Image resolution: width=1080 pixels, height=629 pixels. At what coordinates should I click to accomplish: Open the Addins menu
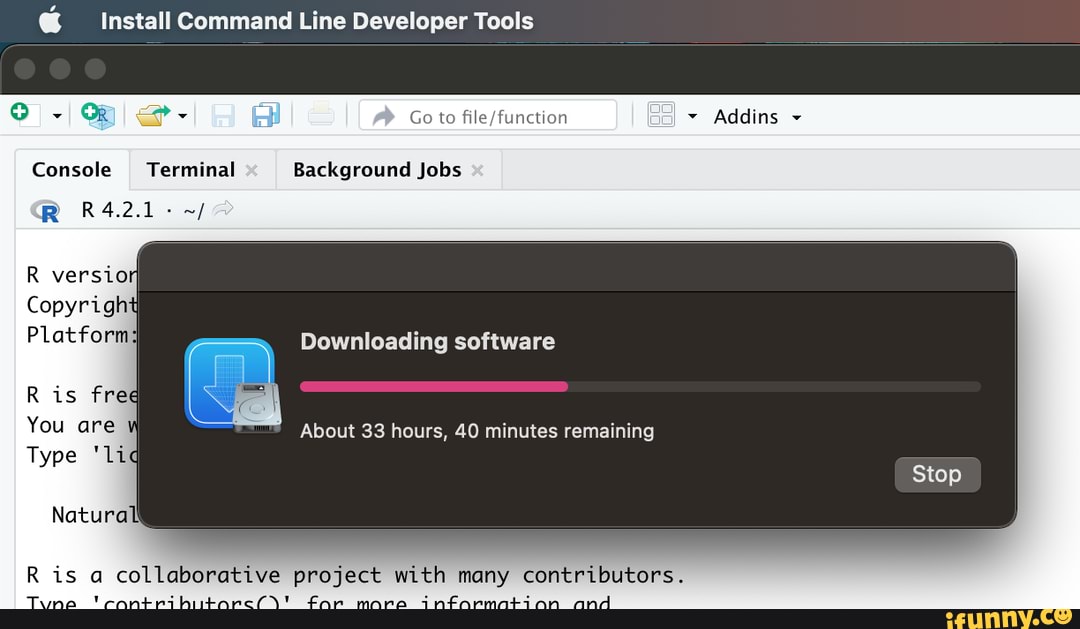(757, 117)
